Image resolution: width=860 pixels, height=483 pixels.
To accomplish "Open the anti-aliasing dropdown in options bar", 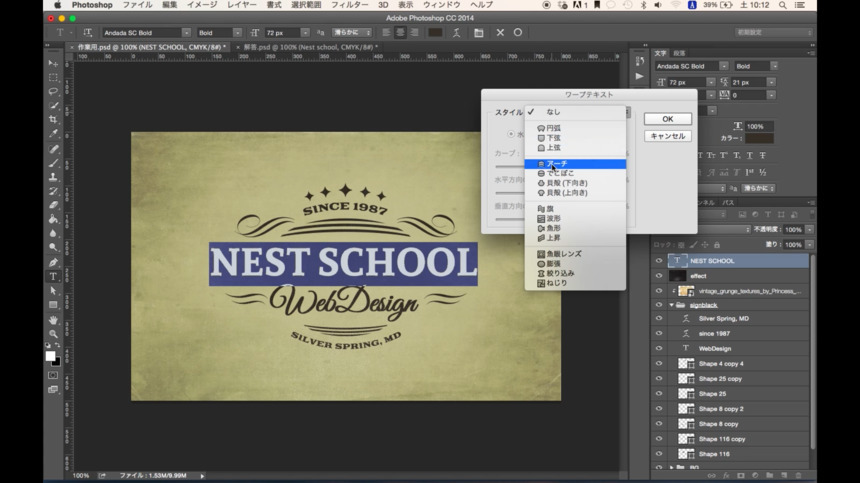I will 352,33.
